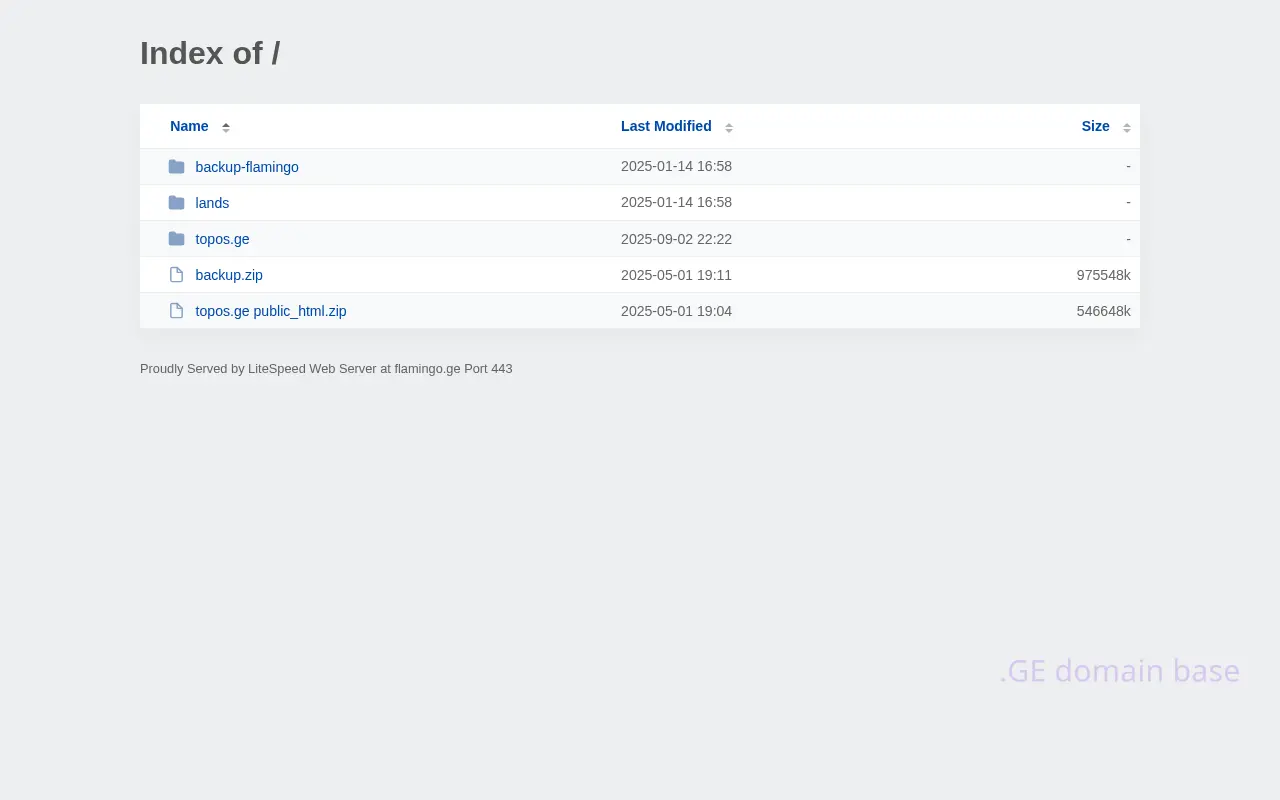Click the sort arrows beside Size header

click(x=1127, y=127)
